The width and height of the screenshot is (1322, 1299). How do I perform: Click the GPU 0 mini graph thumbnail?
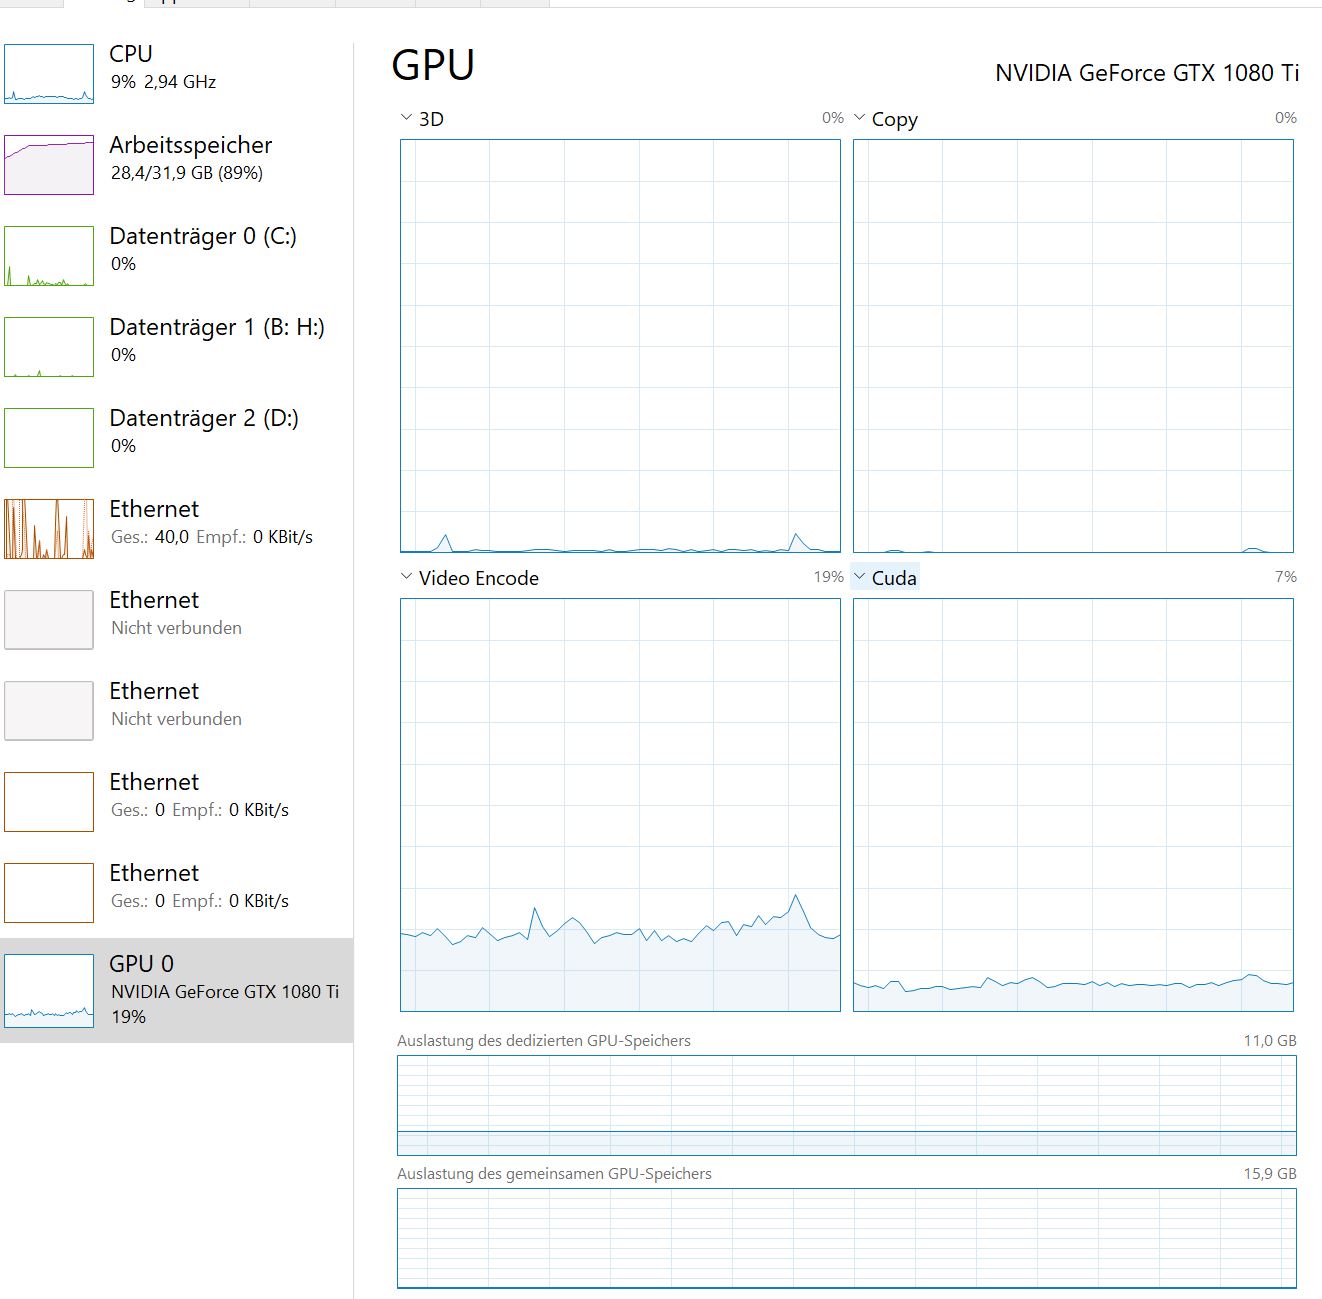pos(49,991)
